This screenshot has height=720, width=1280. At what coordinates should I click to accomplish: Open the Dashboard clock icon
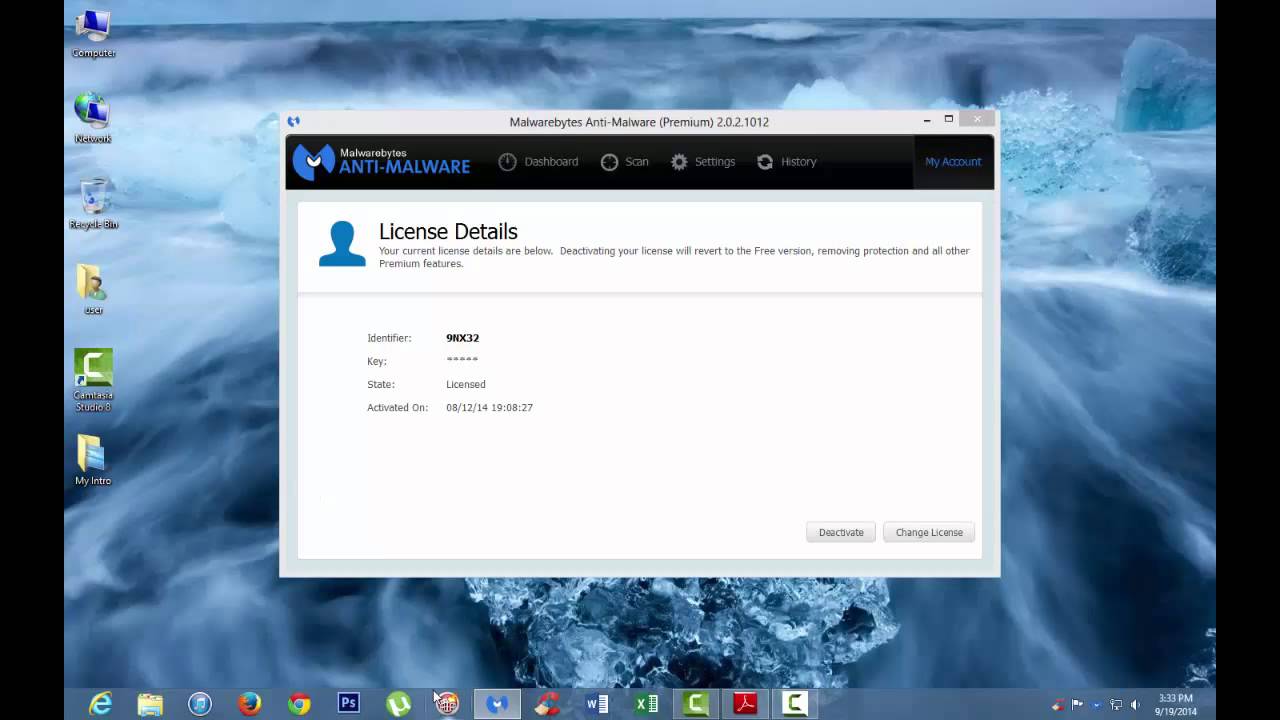coord(507,162)
